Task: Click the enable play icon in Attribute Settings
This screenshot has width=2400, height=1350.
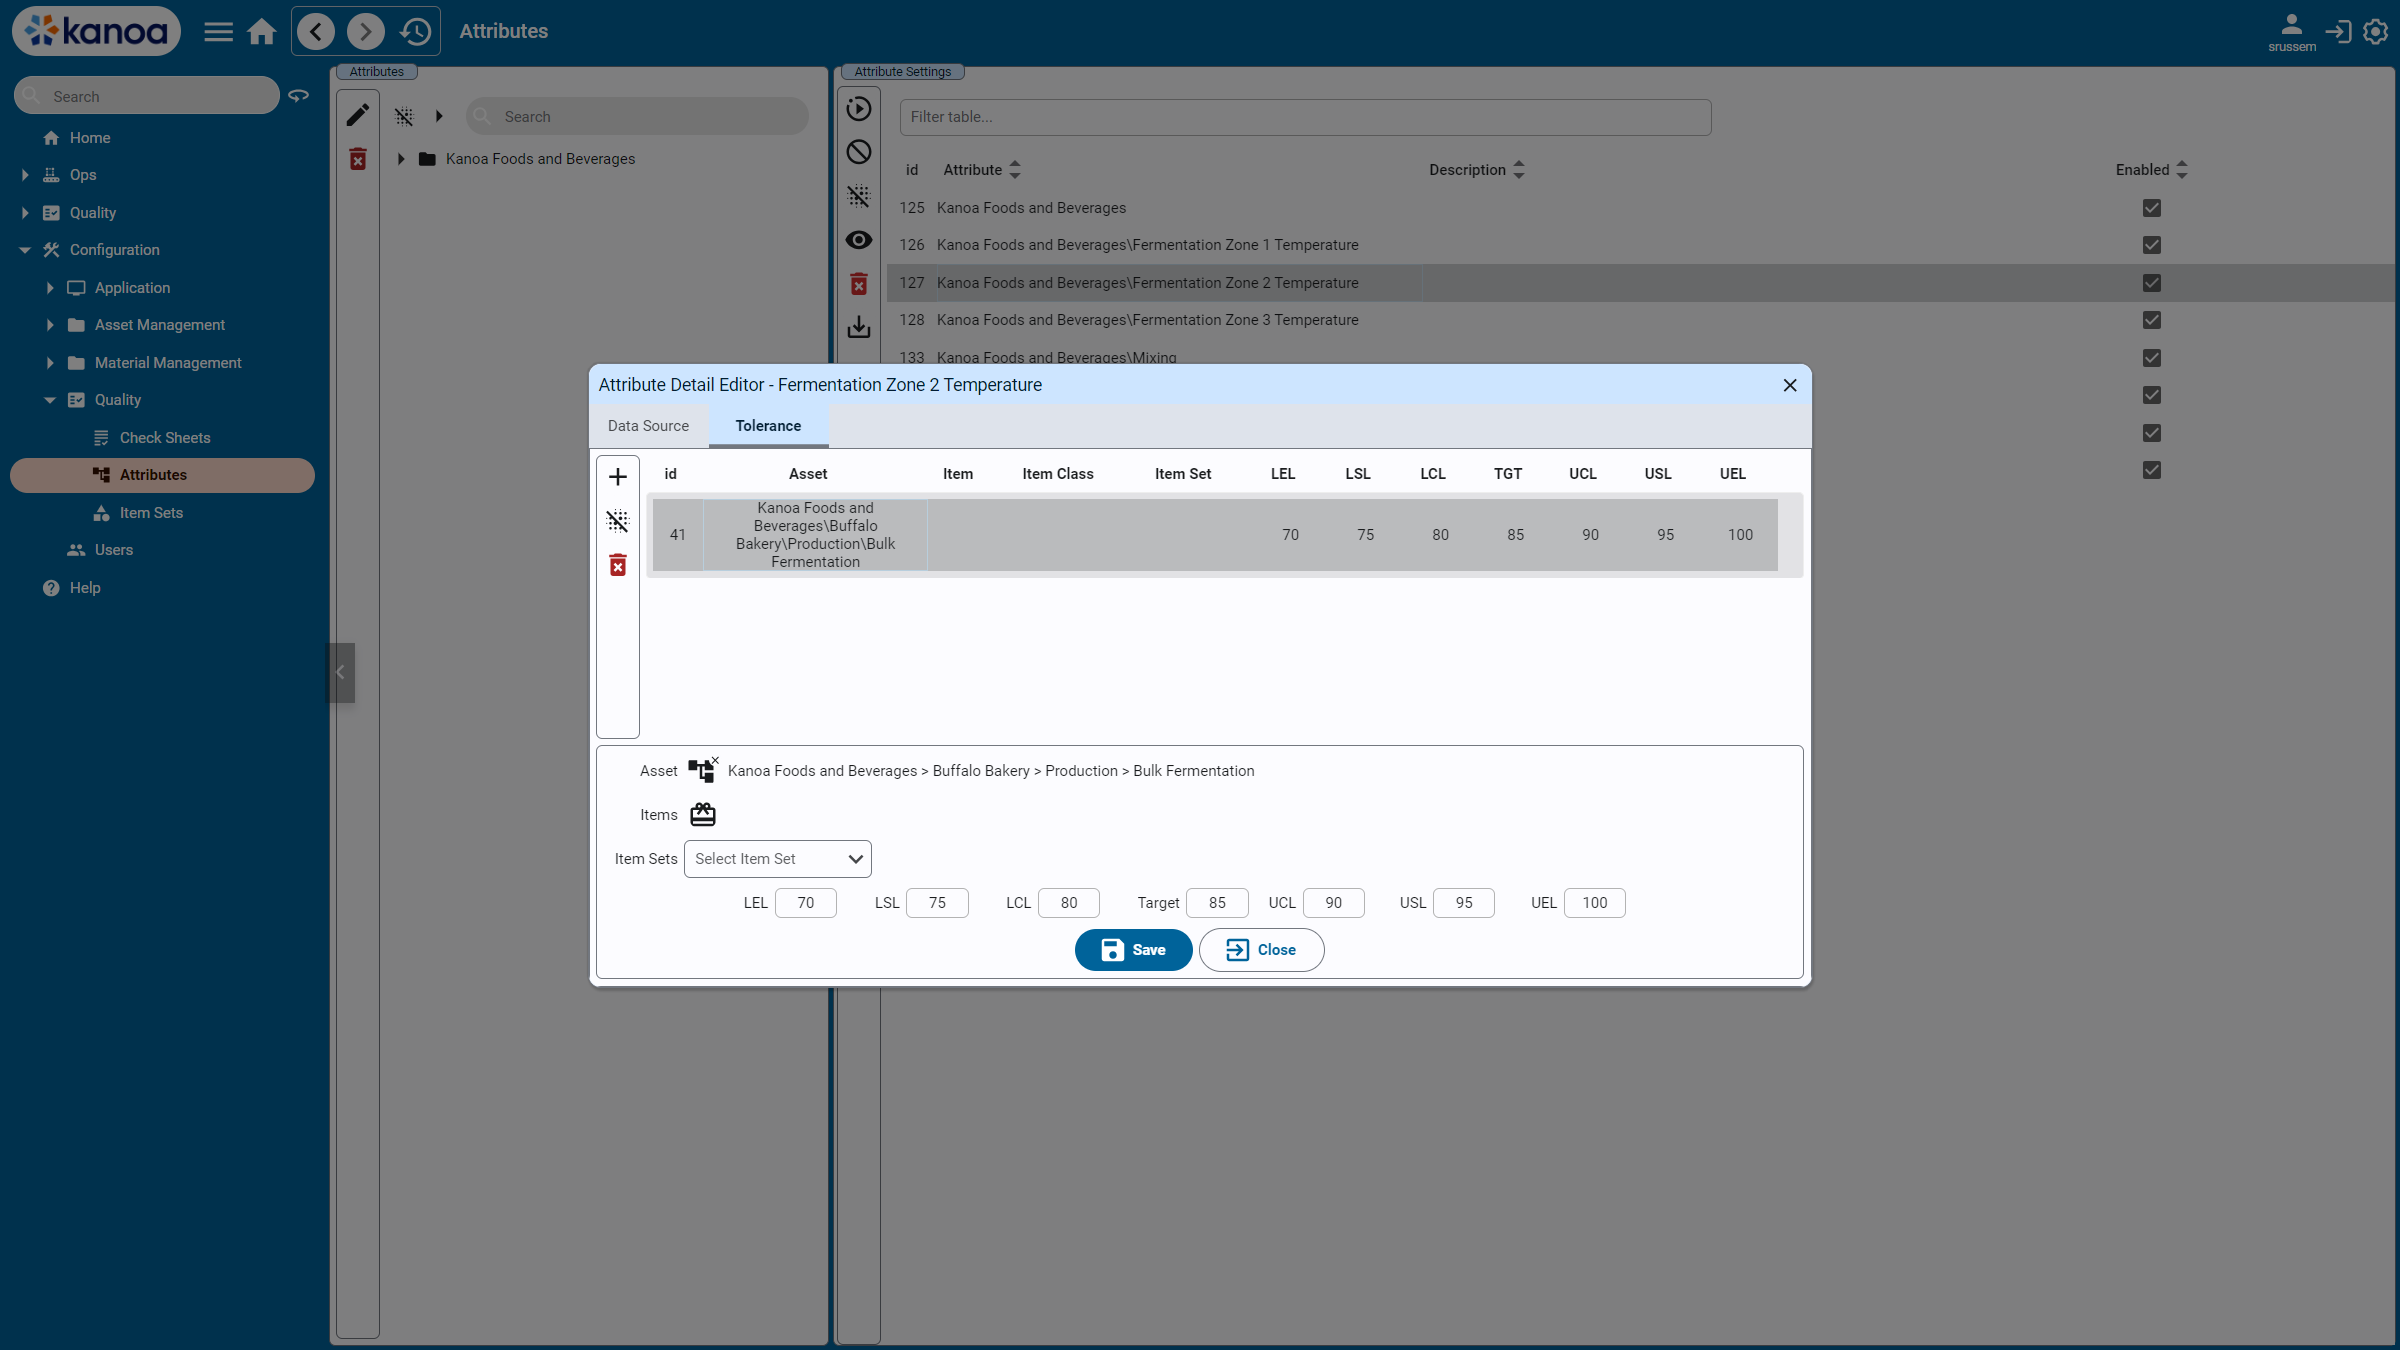Action: 859,109
